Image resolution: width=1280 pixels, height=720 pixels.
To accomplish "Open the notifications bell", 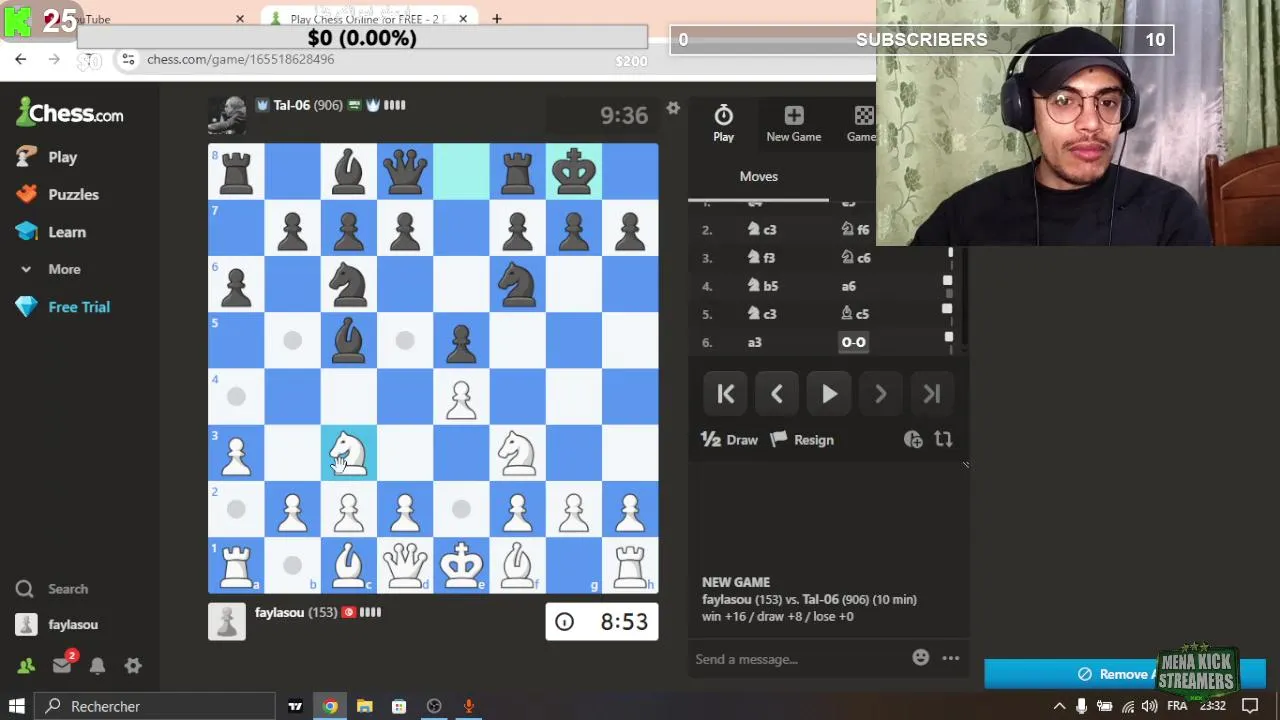I will [97, 665].
